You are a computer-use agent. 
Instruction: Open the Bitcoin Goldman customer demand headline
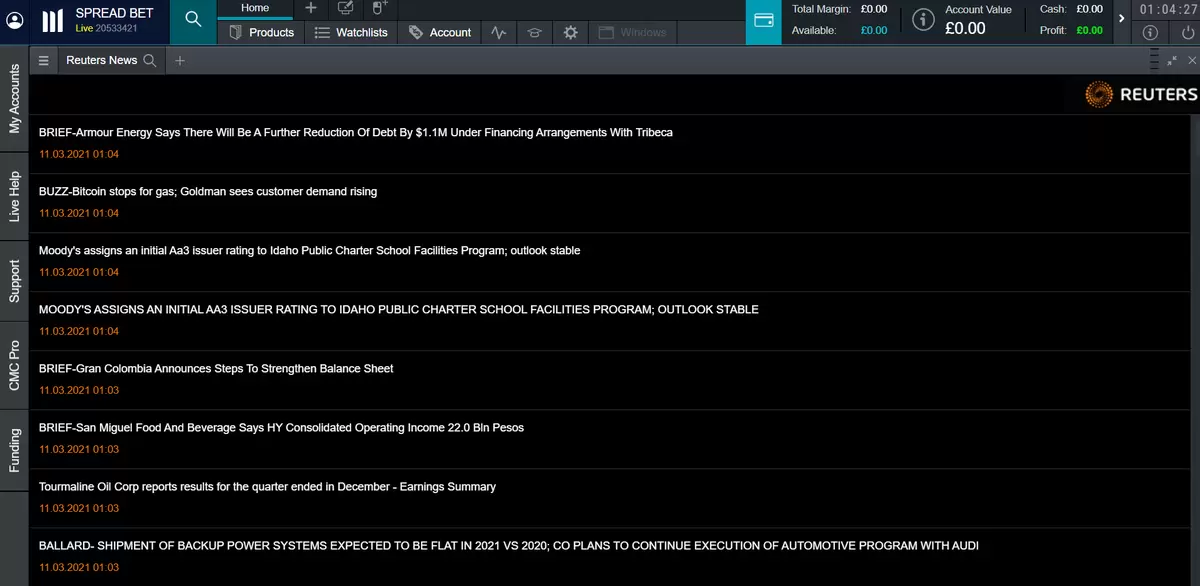[207, 191]
